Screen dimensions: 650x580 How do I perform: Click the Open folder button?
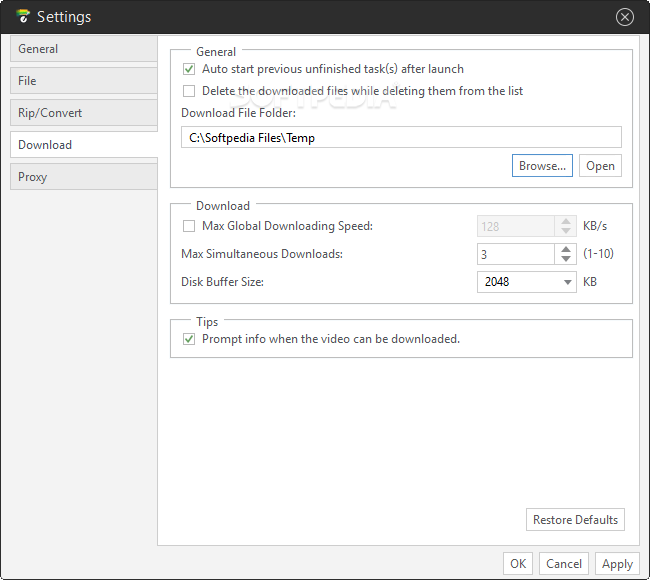600,166
